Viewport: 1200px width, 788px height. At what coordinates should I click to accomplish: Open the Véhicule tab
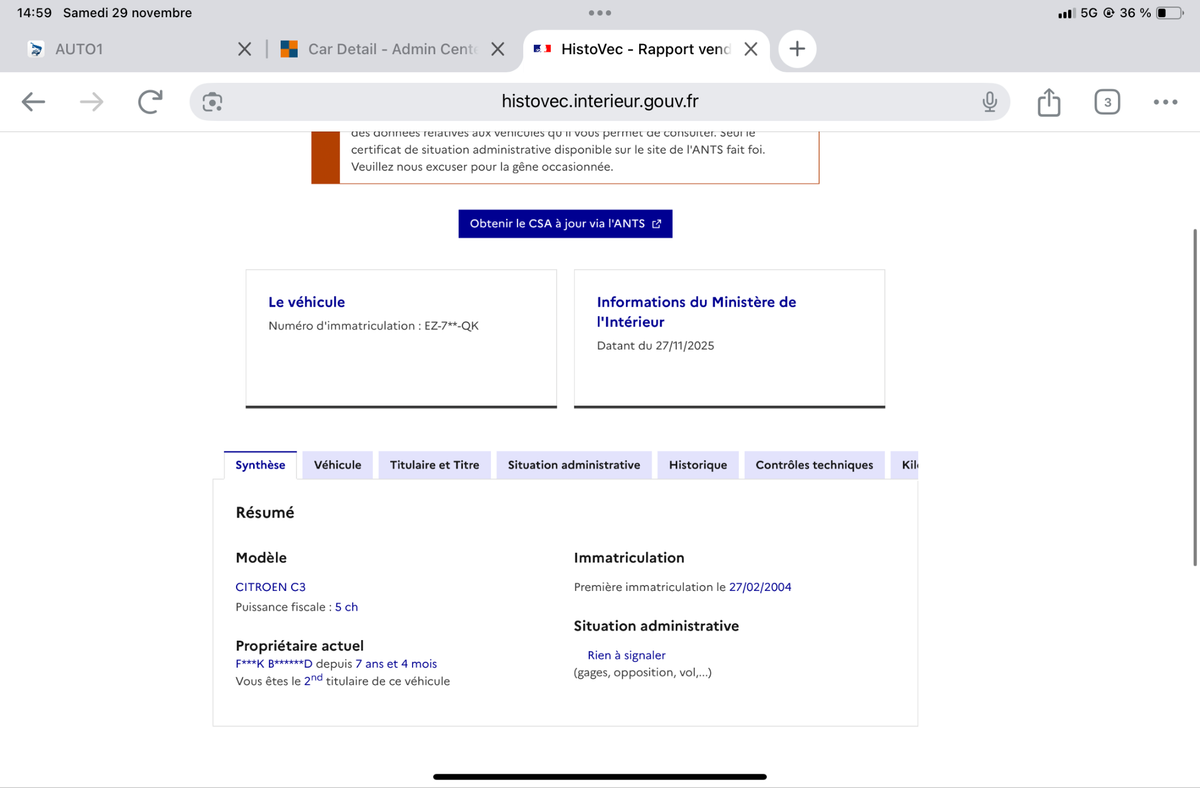[x=338, y=465]
